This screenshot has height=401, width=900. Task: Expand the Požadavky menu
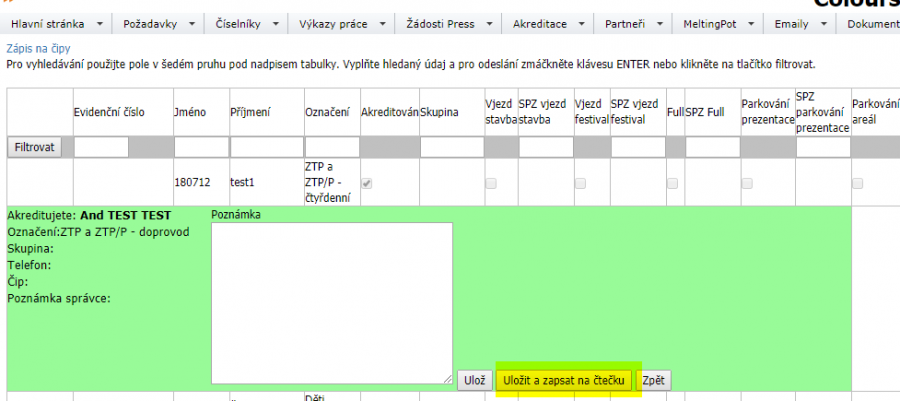pos(158,22)
